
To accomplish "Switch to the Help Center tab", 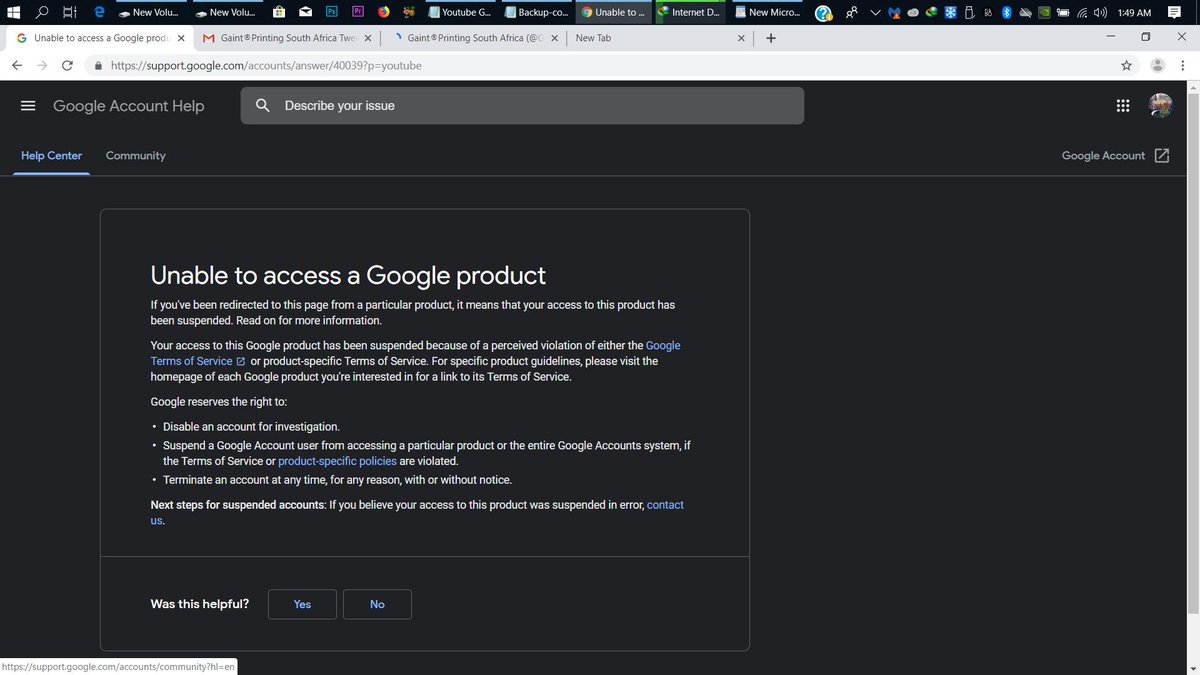I will click(52, 156).
